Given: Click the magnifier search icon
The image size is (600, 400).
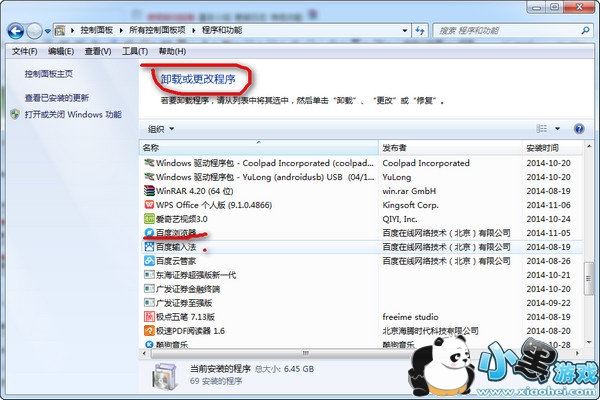Looking at the screenshot, I should [585, 30].
